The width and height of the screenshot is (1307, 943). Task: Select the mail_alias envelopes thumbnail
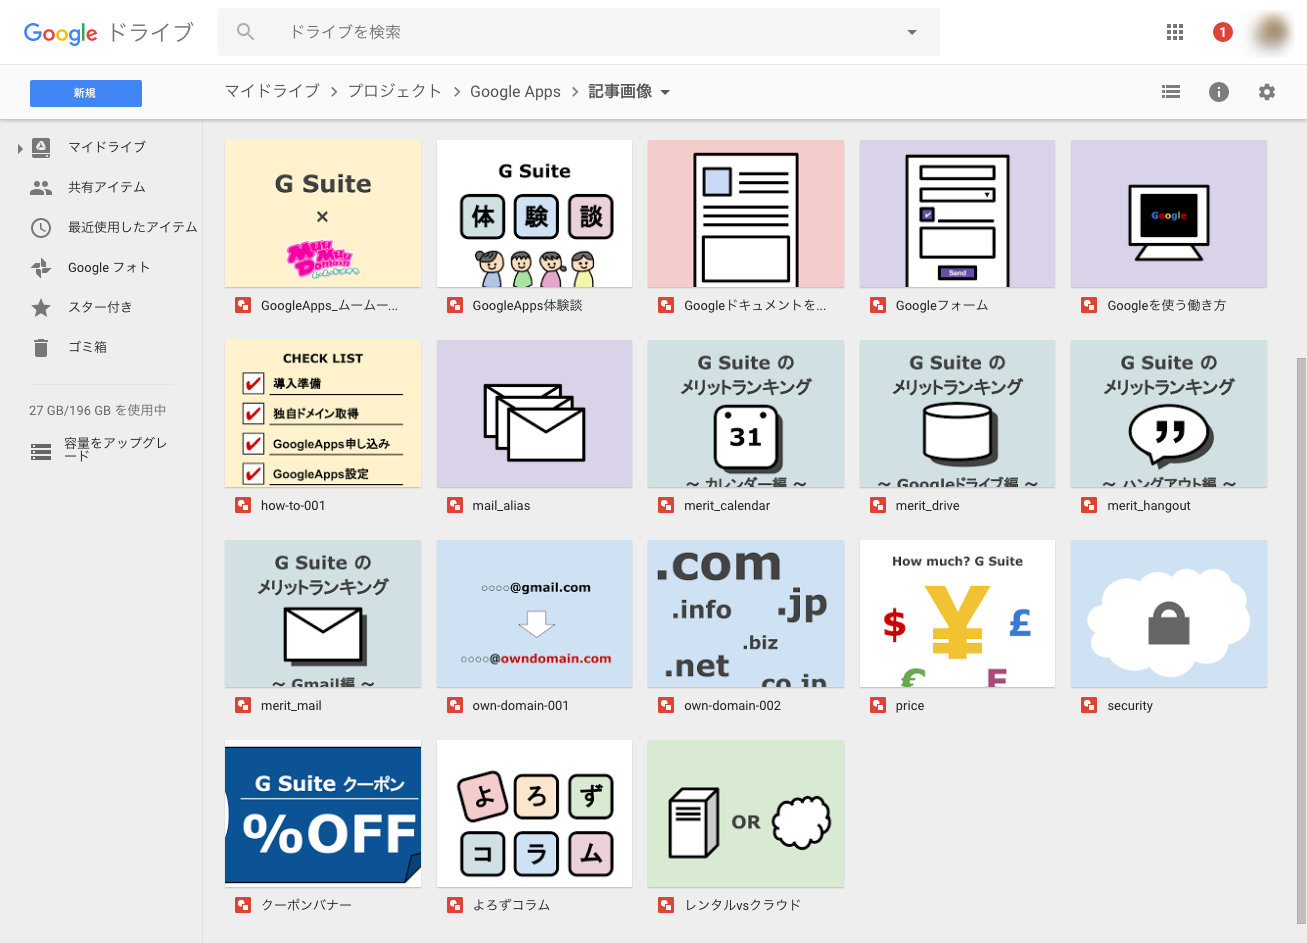[535, 414]
